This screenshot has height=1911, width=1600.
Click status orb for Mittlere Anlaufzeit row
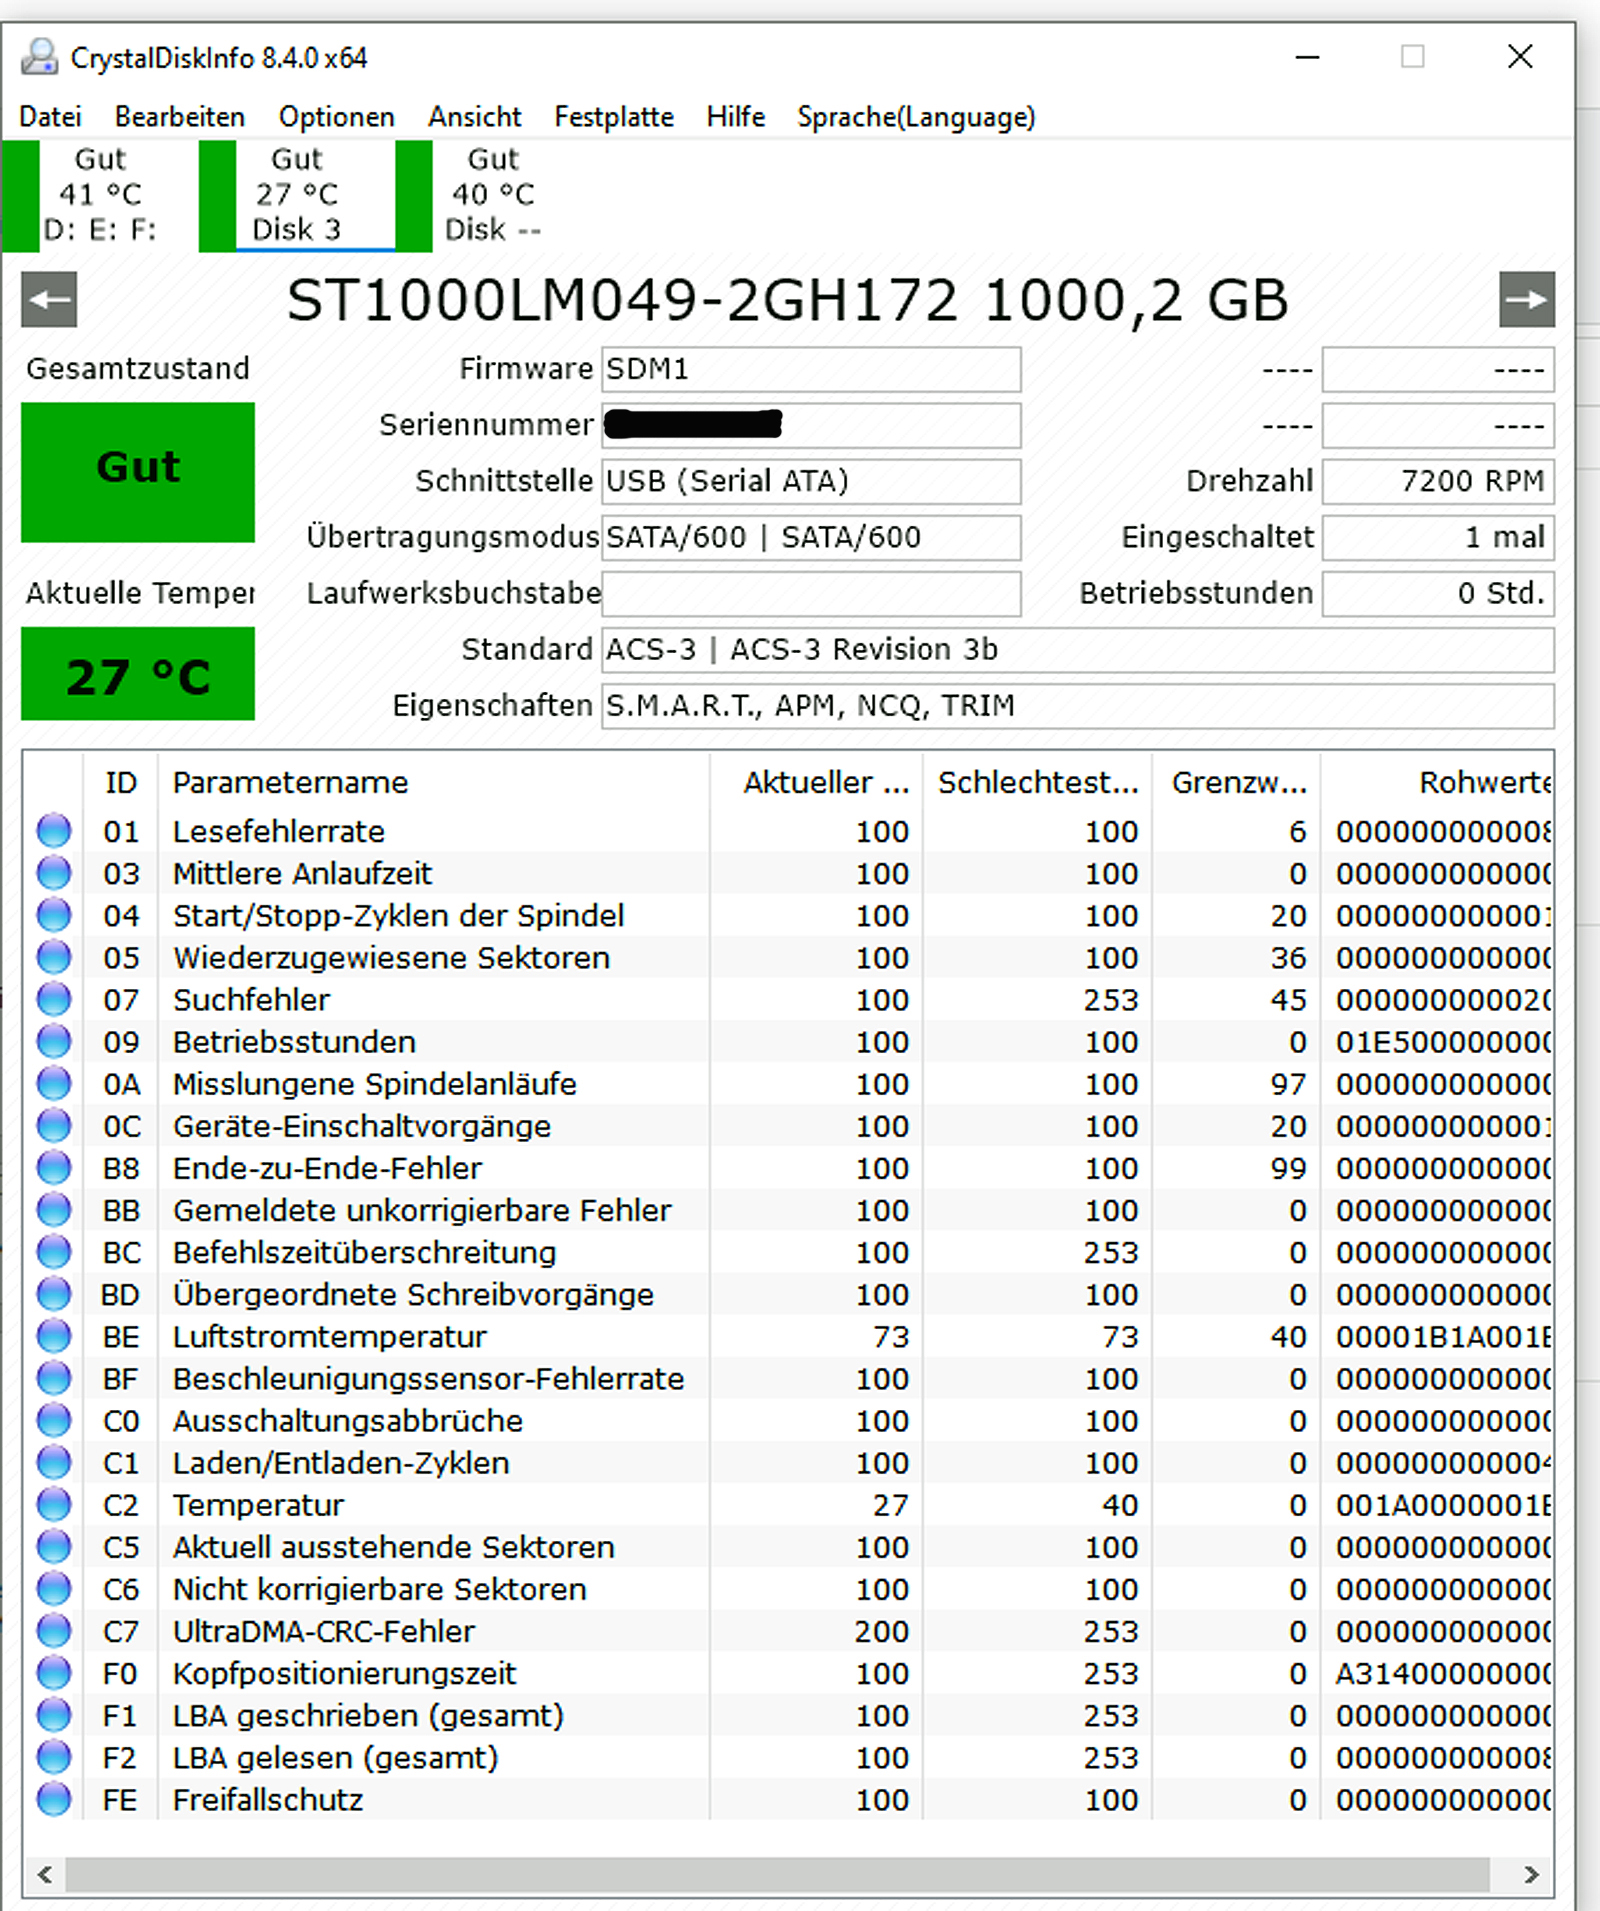pos(54,872)
